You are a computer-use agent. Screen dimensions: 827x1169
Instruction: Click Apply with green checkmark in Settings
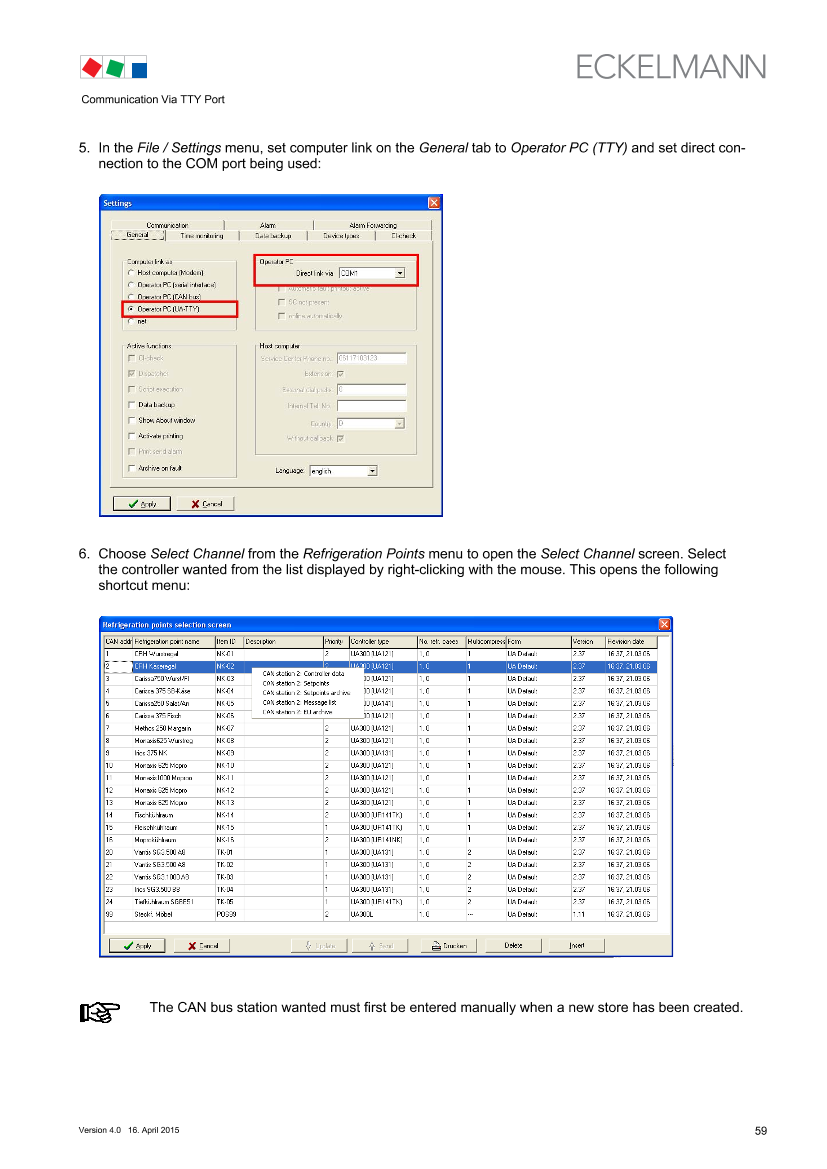point(141,504)
